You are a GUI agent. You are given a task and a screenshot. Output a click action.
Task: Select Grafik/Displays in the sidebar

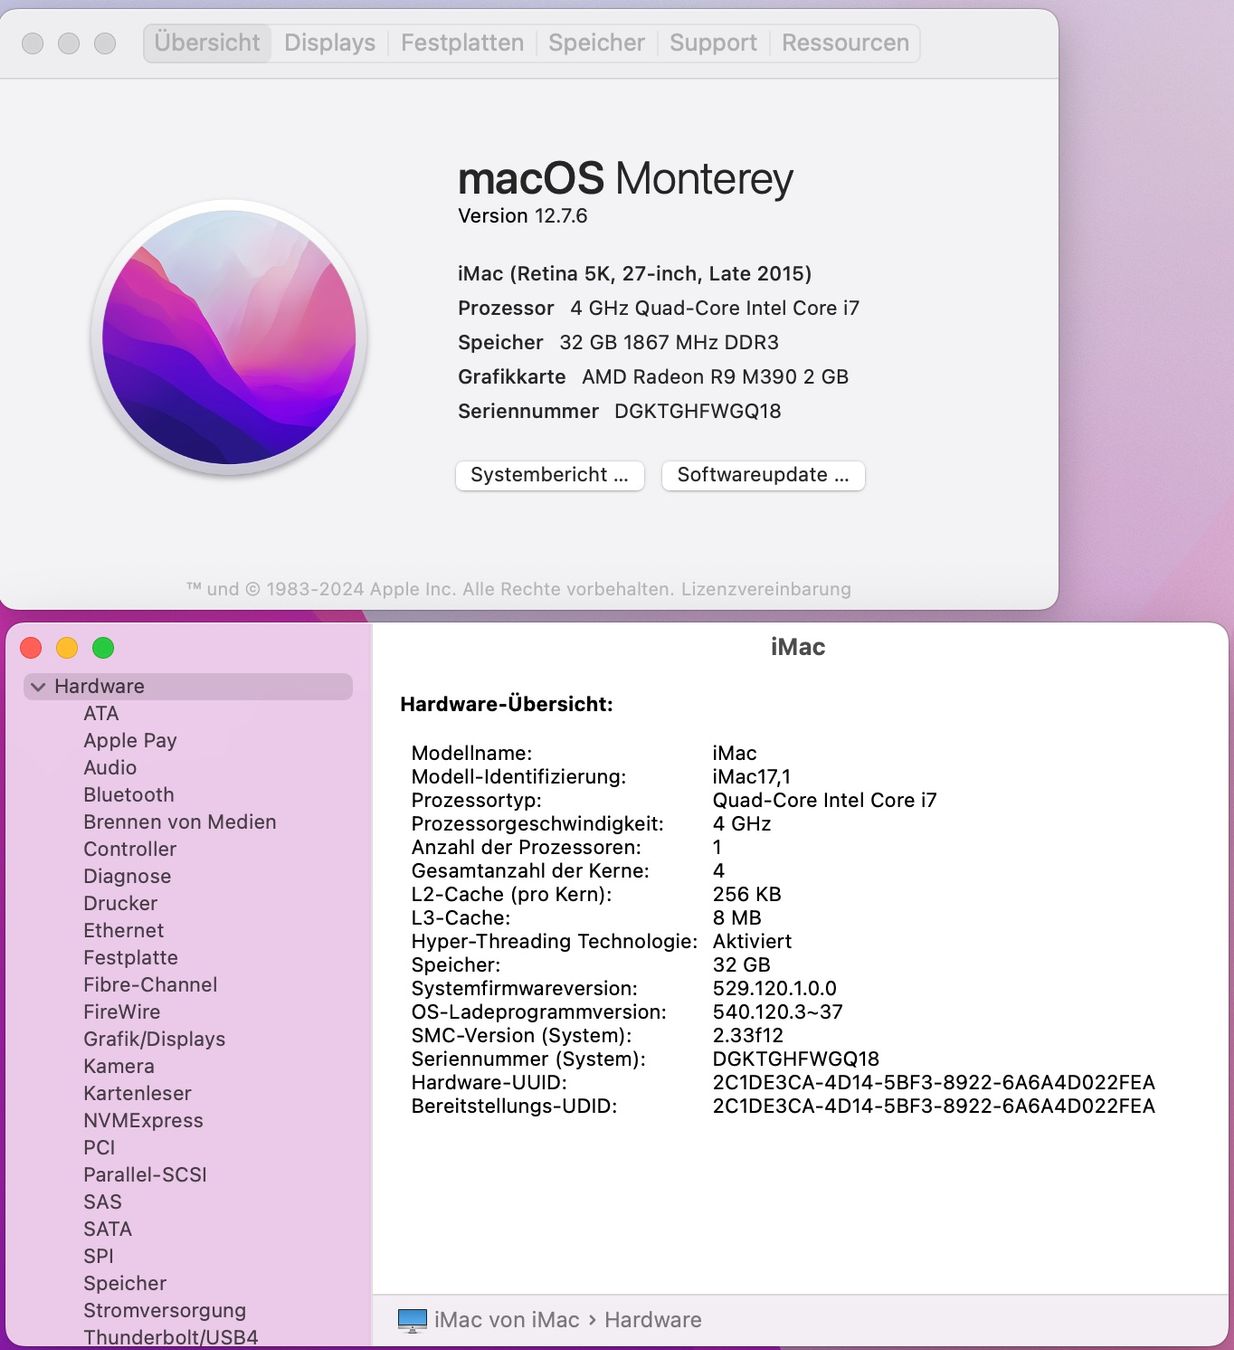154,1039
